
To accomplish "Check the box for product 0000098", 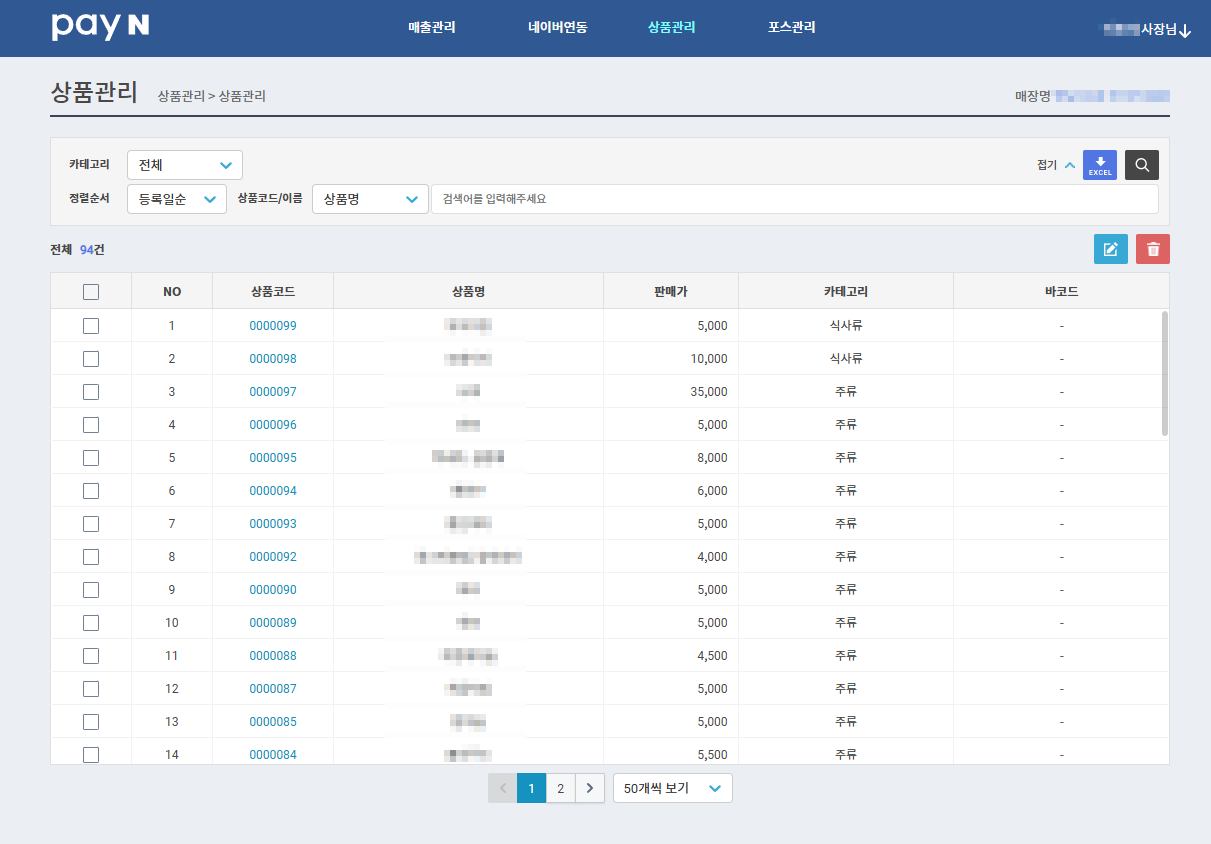I will click(91, 358).
